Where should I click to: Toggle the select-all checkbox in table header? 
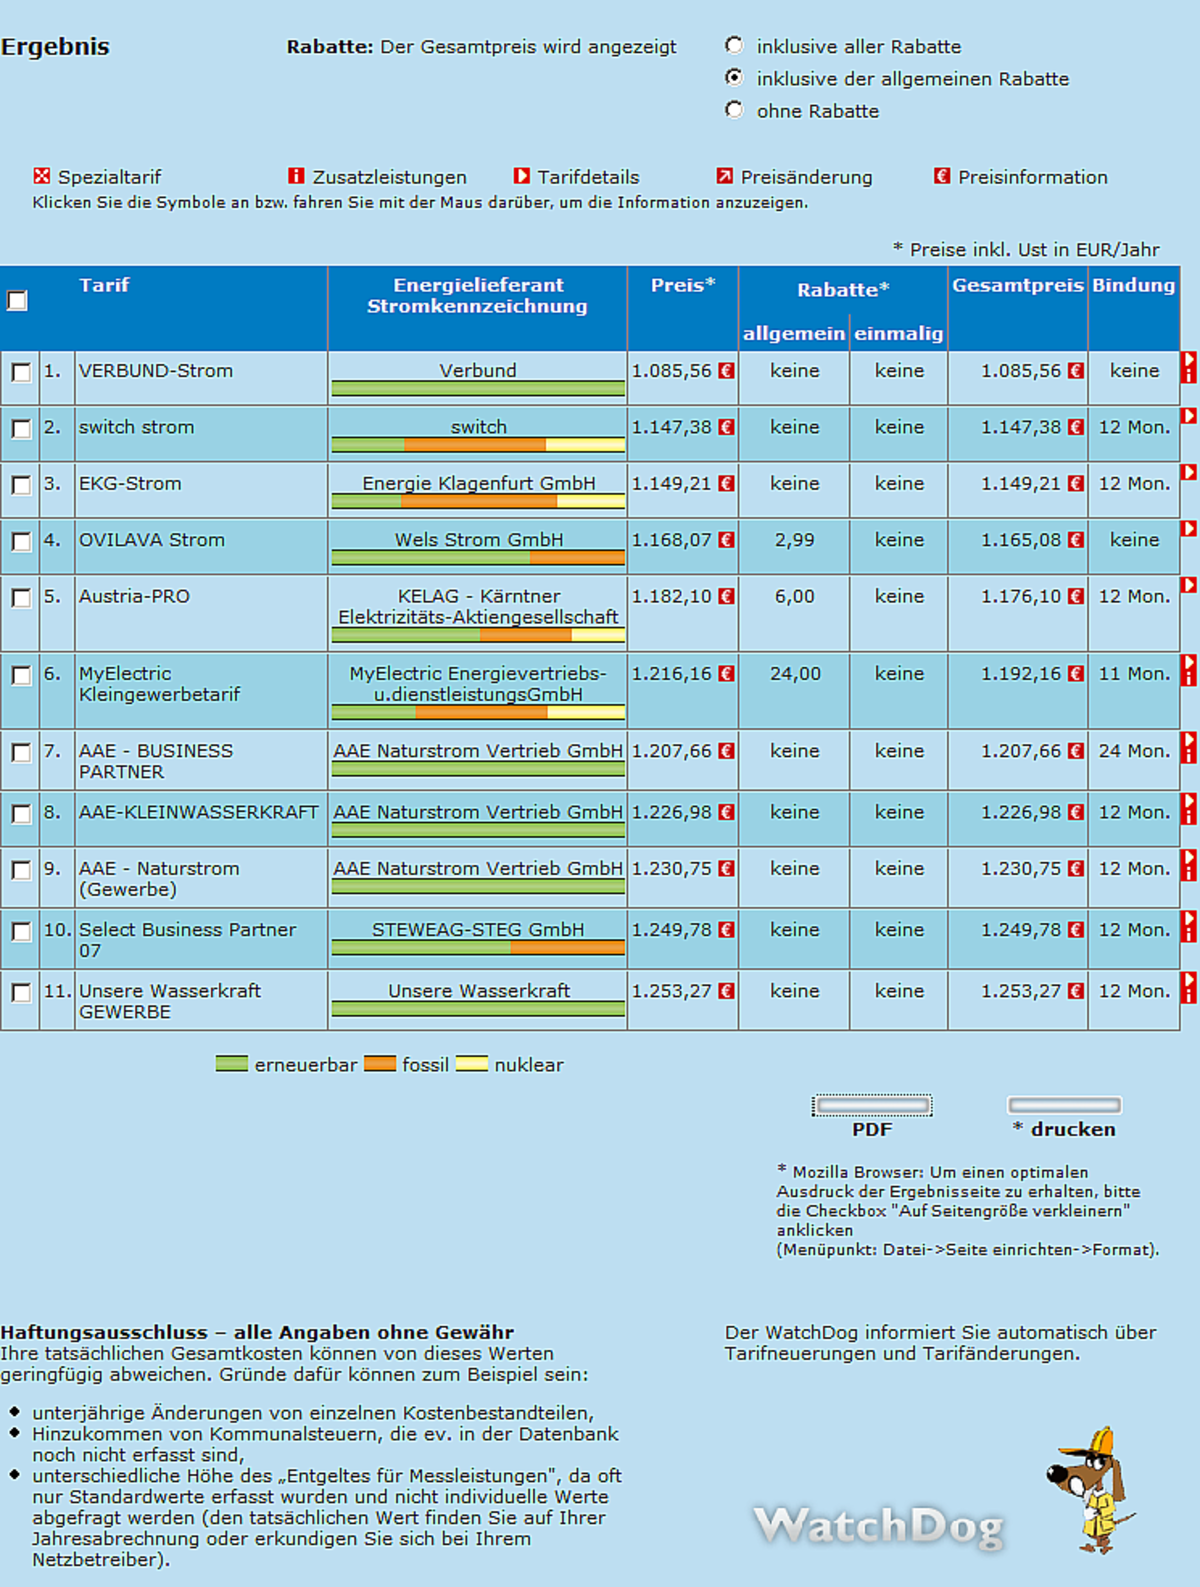(17, 300)
